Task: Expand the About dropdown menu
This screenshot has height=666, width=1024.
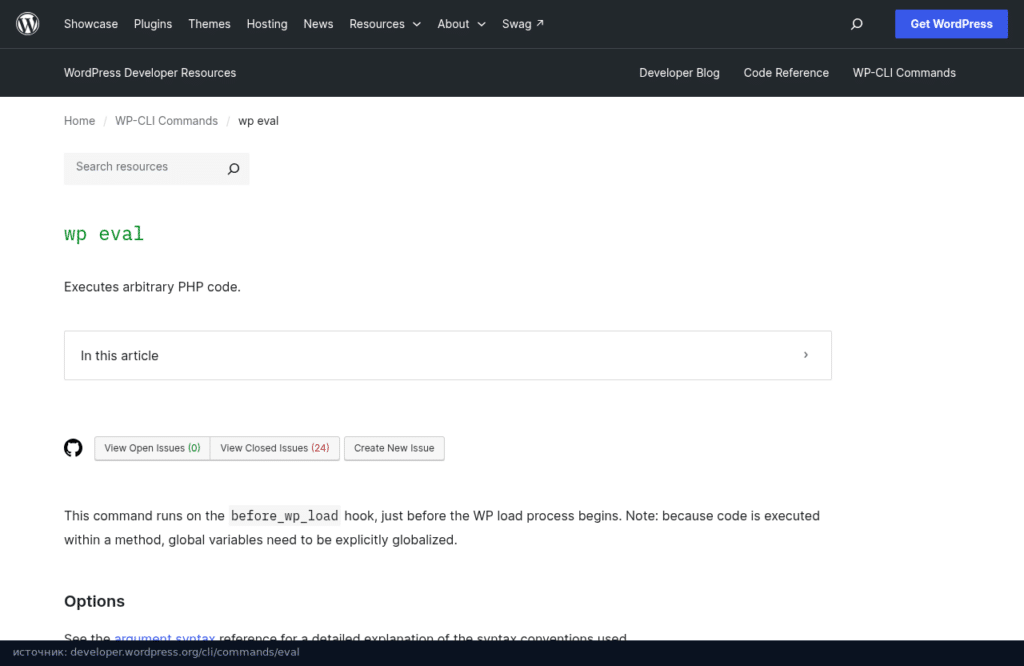Action: pyautogui.click(x=461, y=24)
